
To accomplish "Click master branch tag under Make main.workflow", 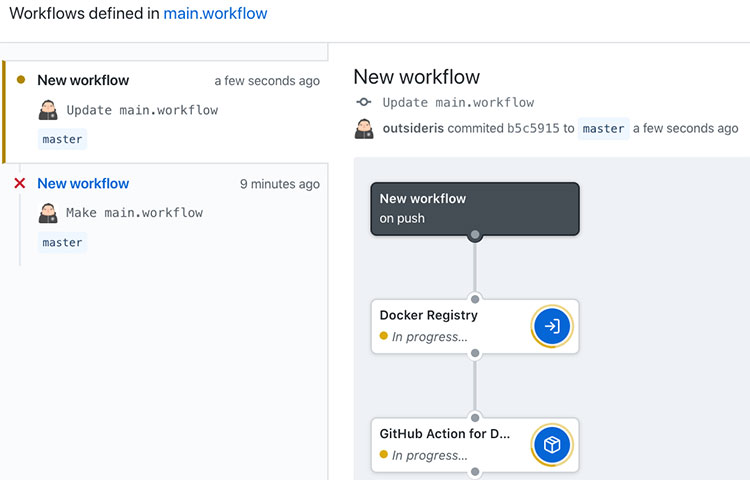I will click(62, 242).
